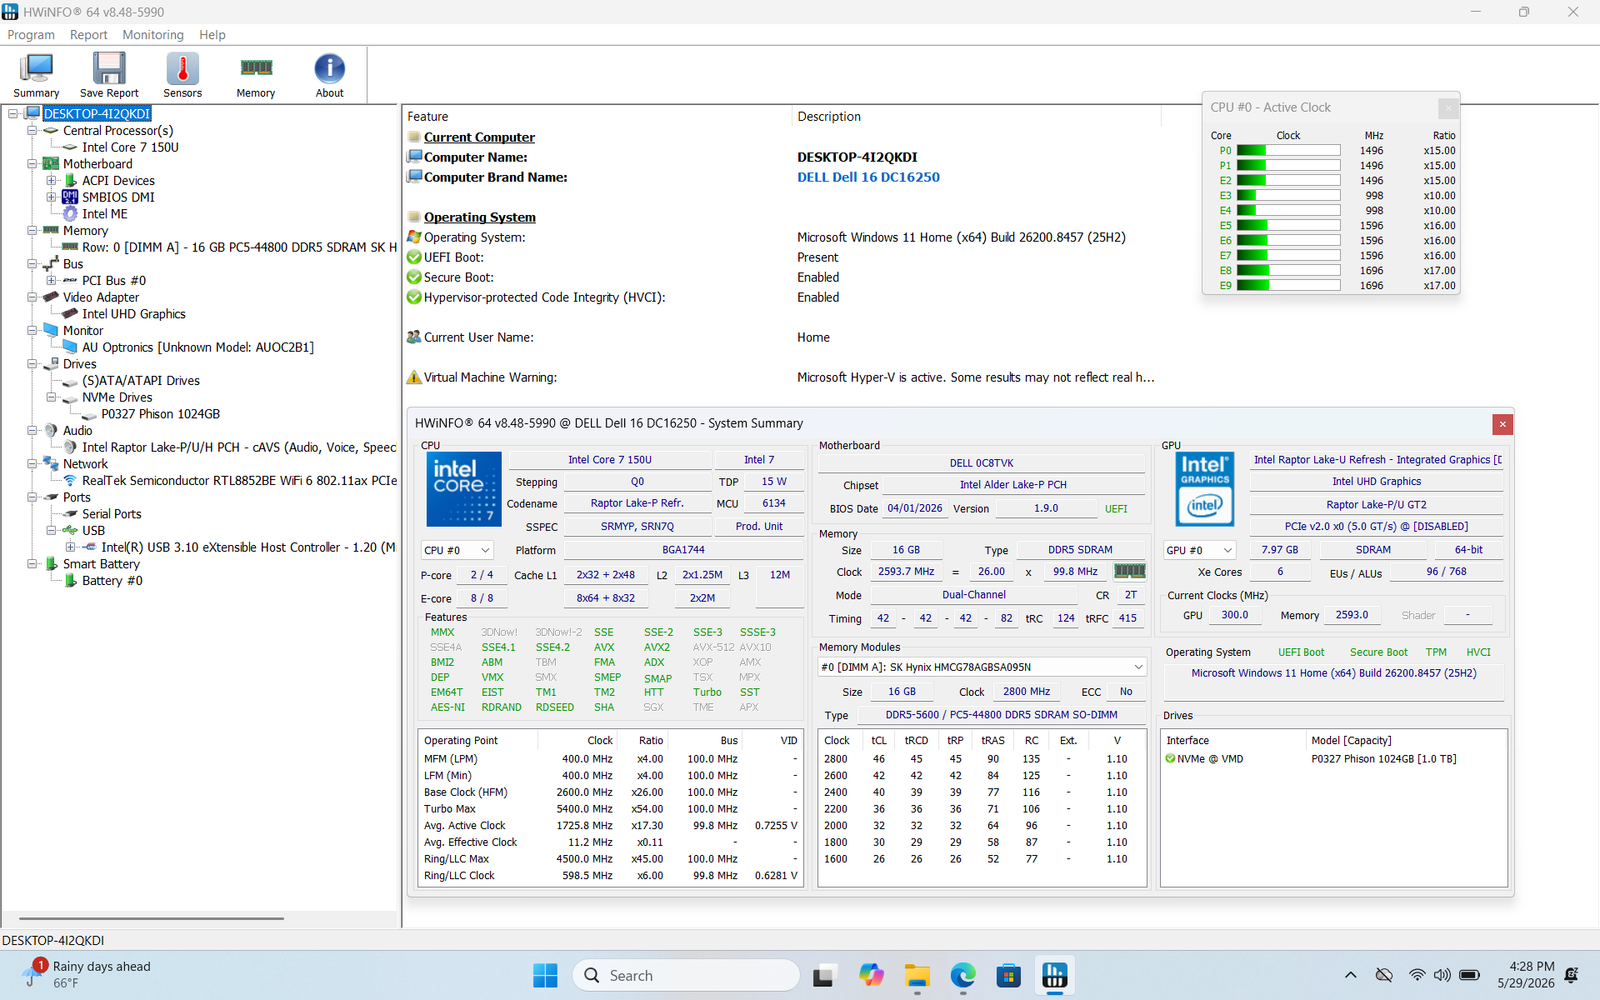Open the Windows Start menu
The width and height of the screenshot is (1600, 1000).
(545, 975)
